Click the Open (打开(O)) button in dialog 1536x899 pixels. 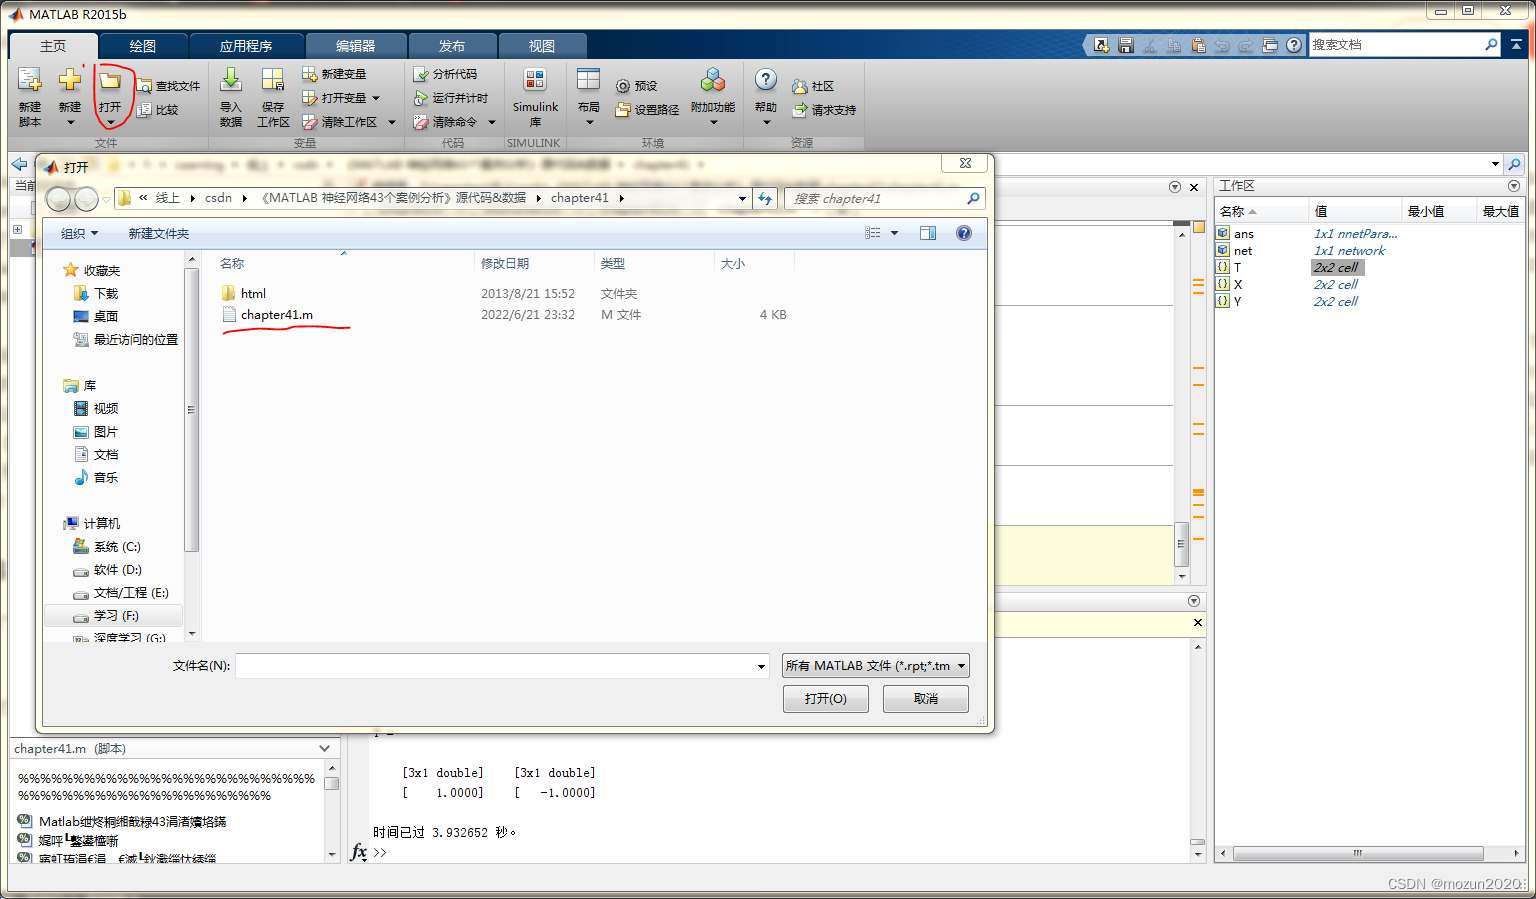825,699
